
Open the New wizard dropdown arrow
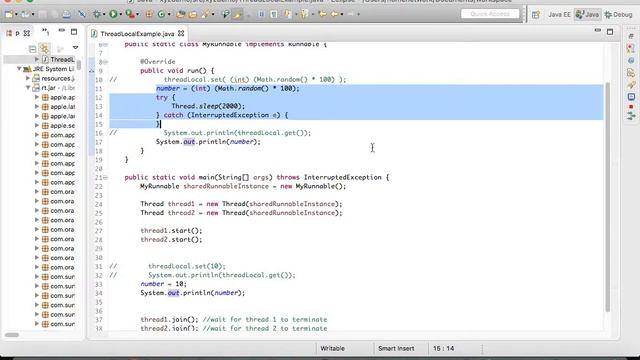pos(16,15)
